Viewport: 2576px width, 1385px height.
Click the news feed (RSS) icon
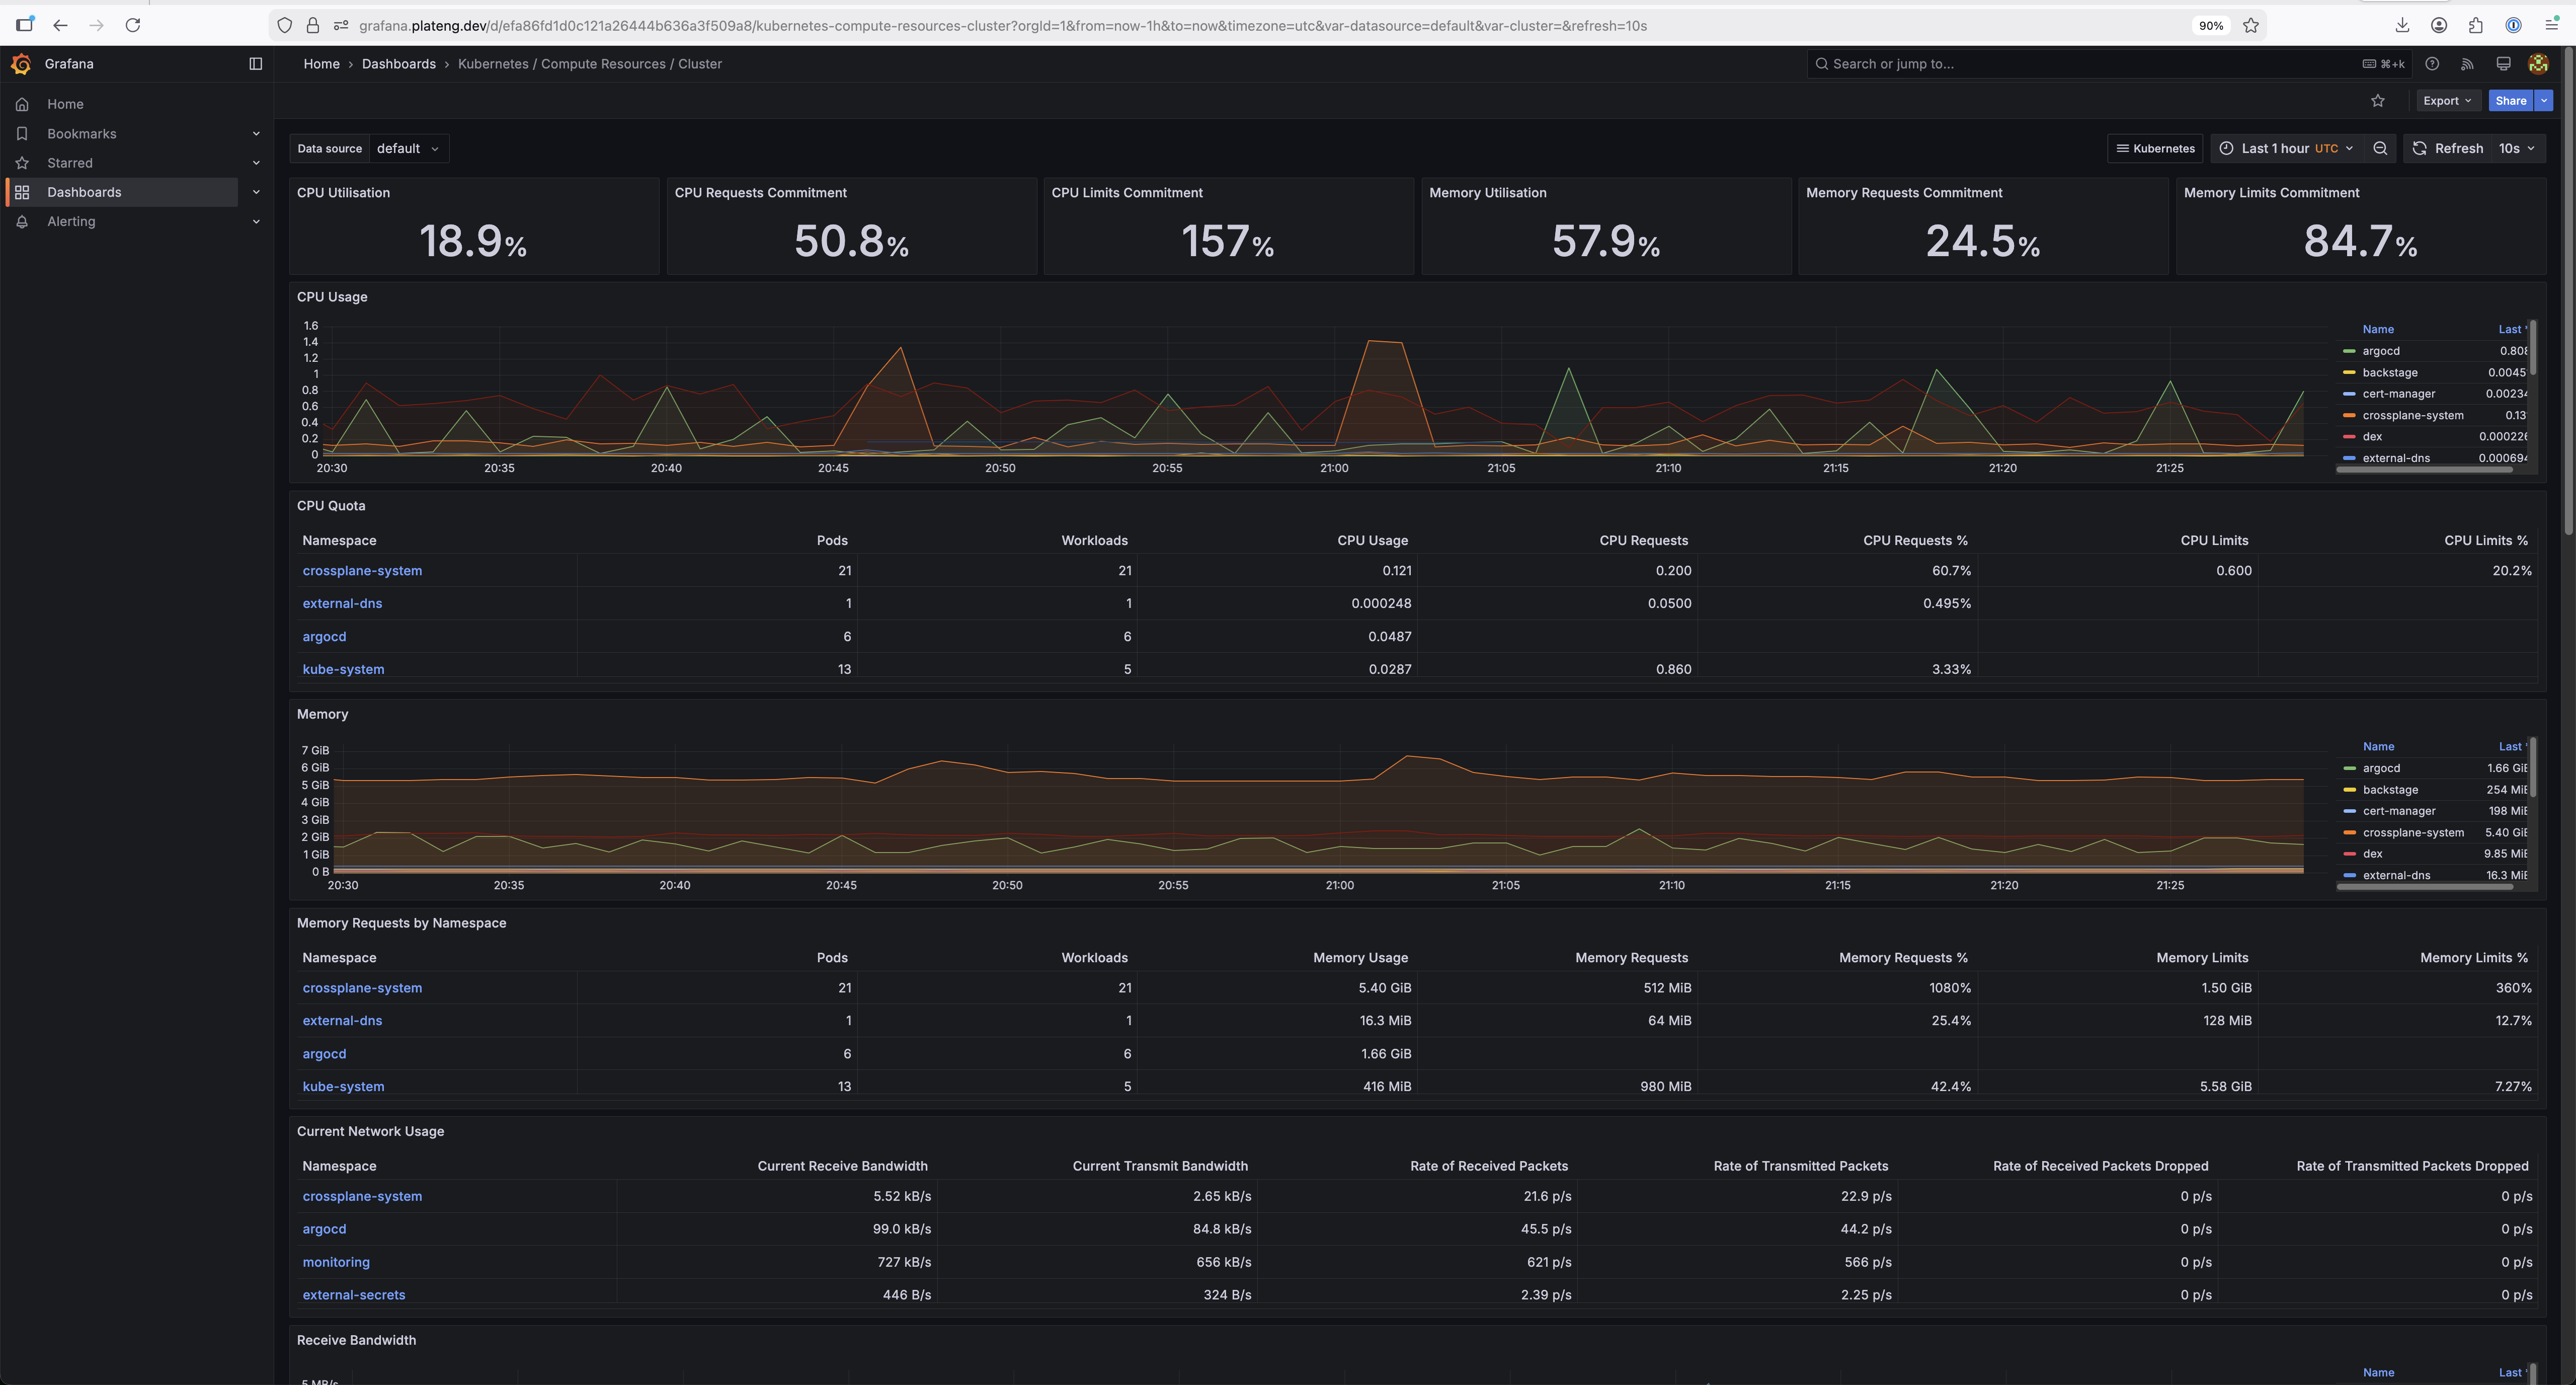tap(2467, 63)
